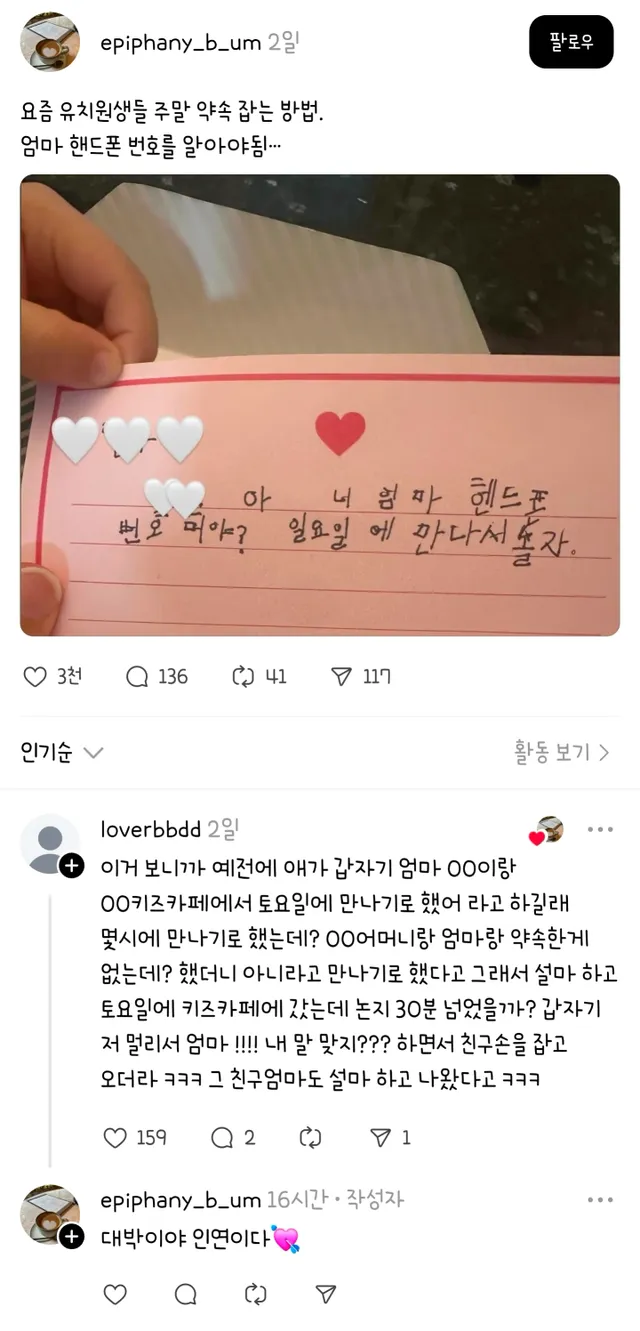Open reply icon under the author's comment

point(186,1295)
